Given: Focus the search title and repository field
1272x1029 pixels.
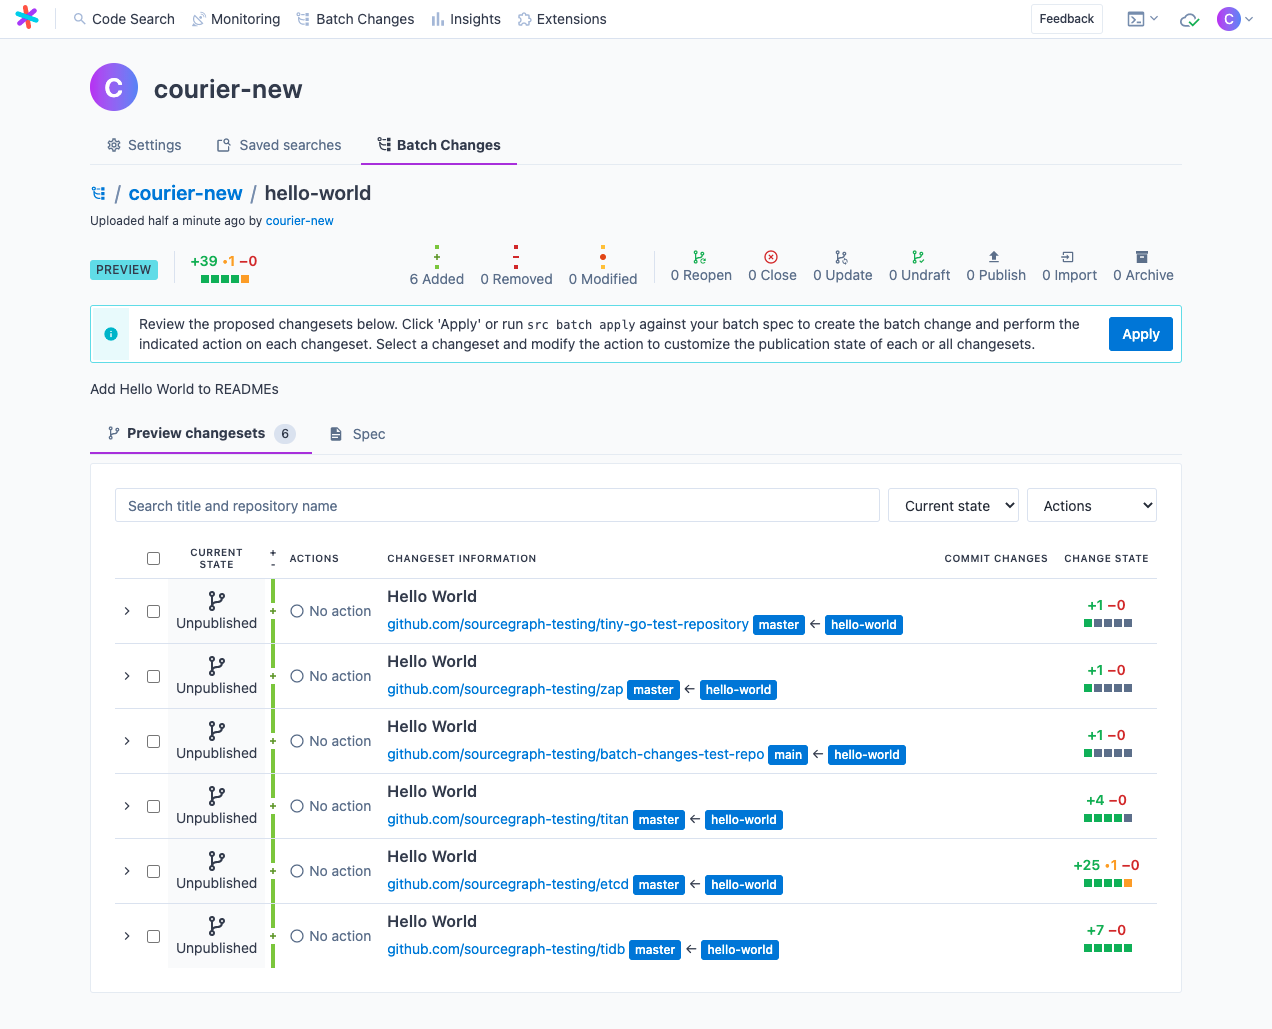Looking at the screenshot, I should (497, 506).
